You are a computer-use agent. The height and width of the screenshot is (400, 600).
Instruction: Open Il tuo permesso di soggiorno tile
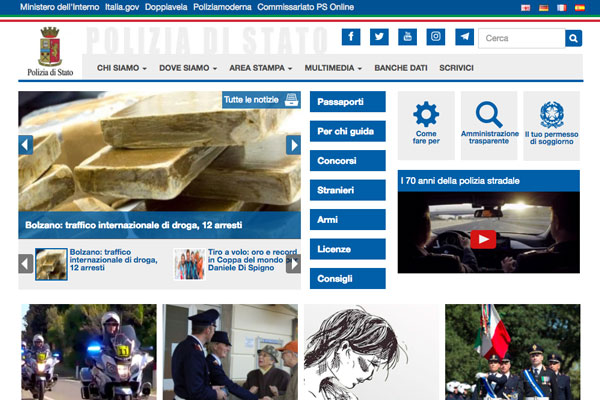pyautogui.click(x=551, y=125)
